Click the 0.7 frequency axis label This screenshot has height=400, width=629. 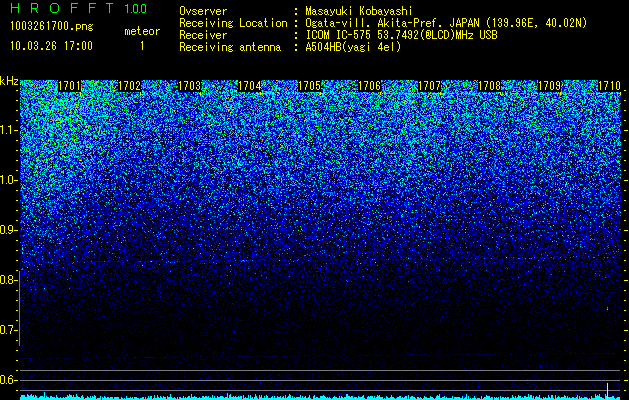click(9, 330)
